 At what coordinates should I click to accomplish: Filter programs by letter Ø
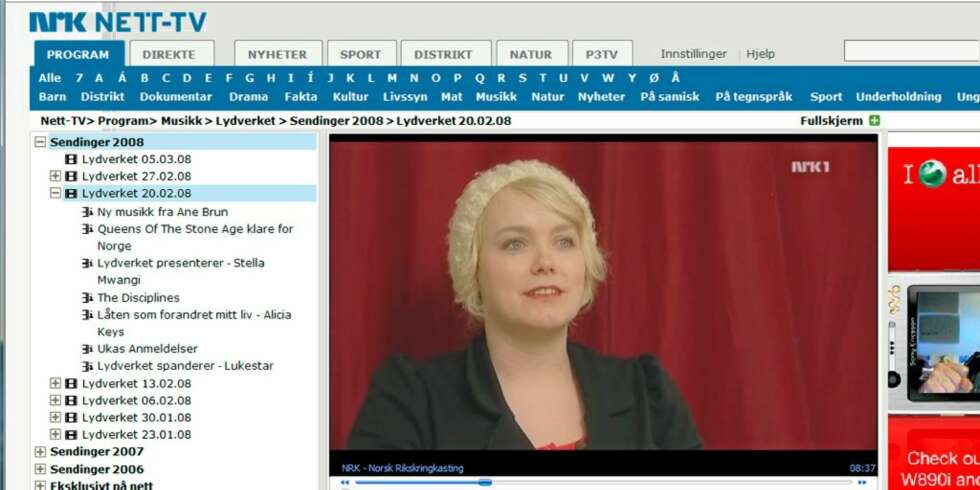click(x=654, y=78)
